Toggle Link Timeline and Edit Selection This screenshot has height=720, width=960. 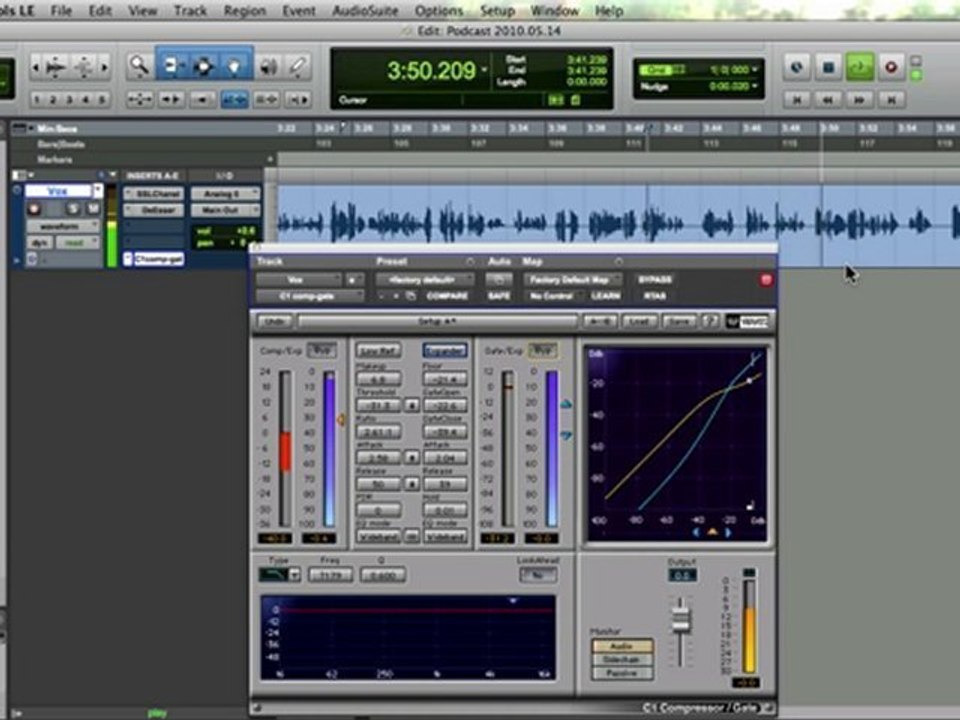pos(234,99)
